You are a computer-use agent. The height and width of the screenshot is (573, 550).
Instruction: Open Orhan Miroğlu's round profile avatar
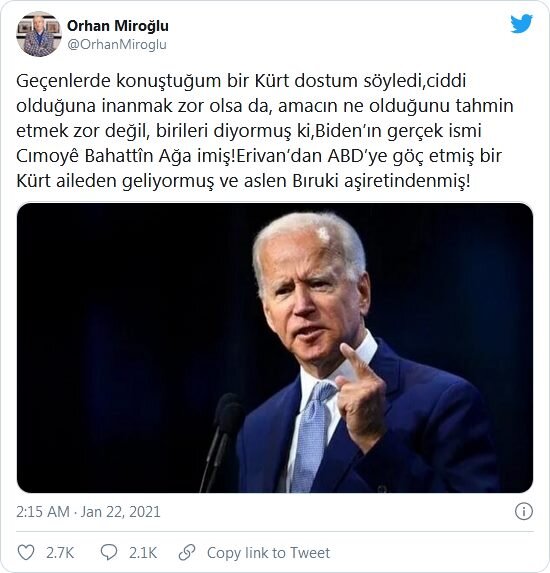(39, 34)
